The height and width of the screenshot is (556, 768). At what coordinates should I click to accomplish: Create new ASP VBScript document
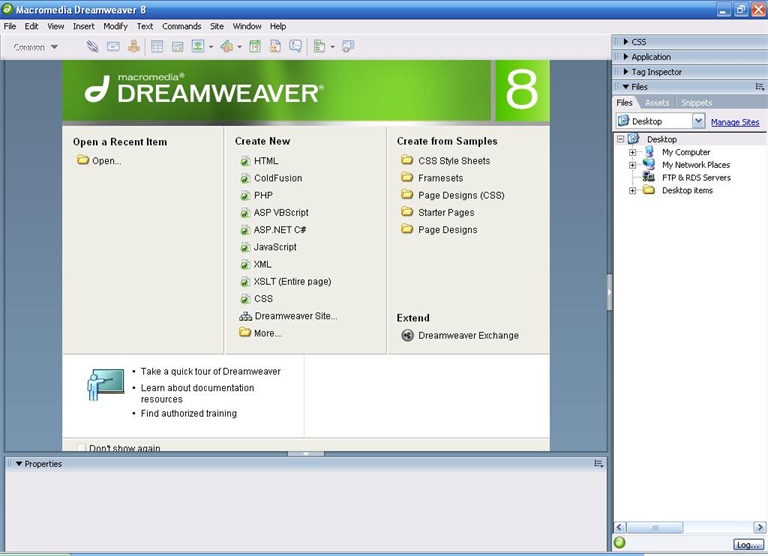(x=281, y=213)
